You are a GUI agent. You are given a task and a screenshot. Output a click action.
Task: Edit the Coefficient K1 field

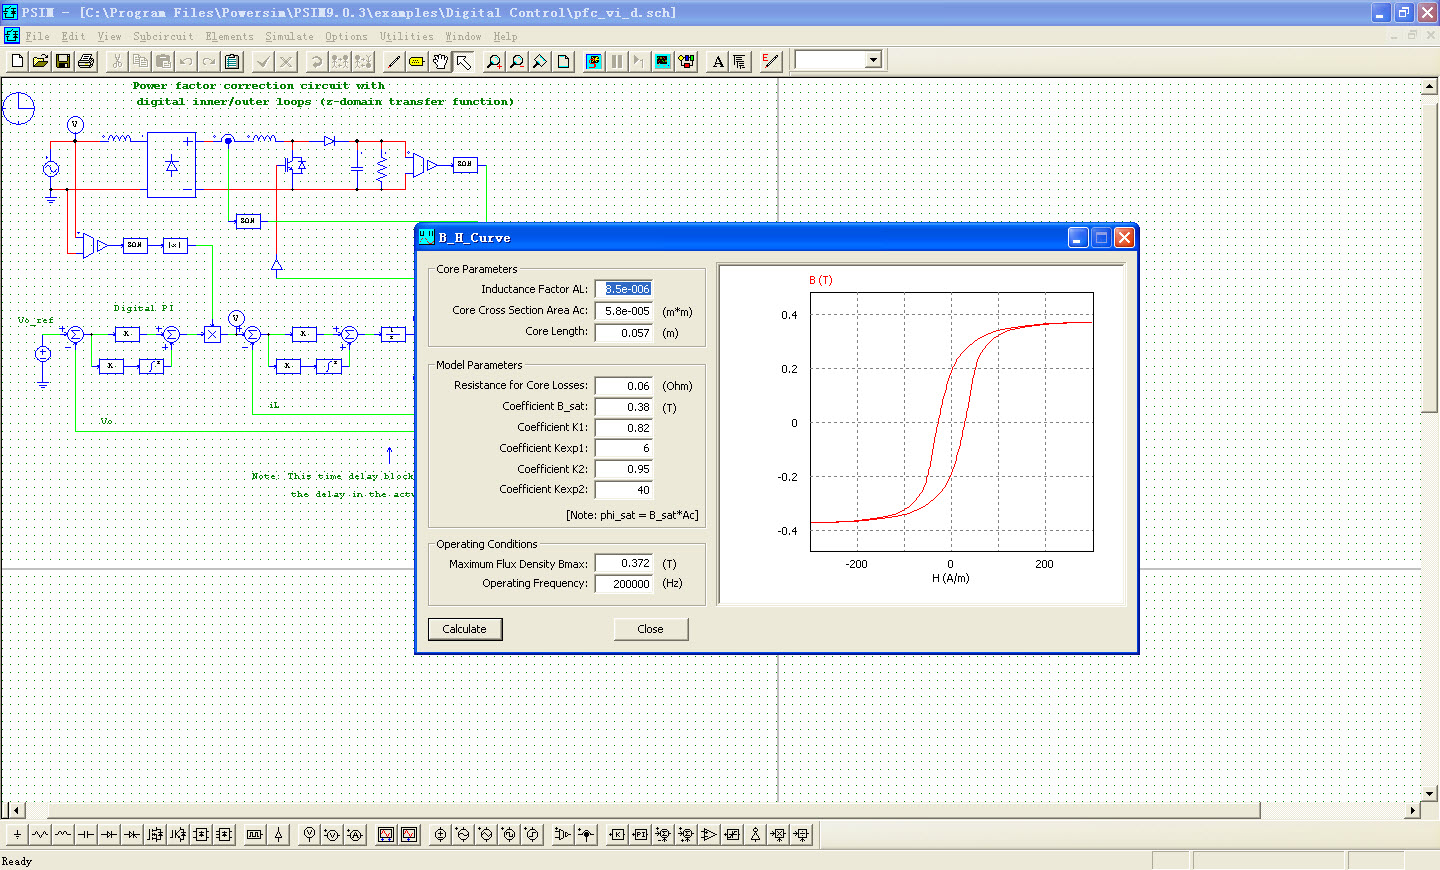point(624,428)
